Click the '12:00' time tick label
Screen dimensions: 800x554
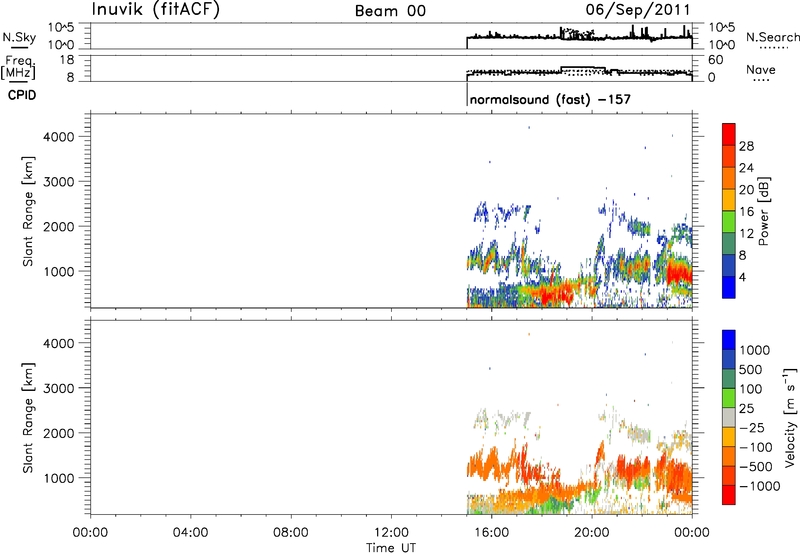click(391, 533)
